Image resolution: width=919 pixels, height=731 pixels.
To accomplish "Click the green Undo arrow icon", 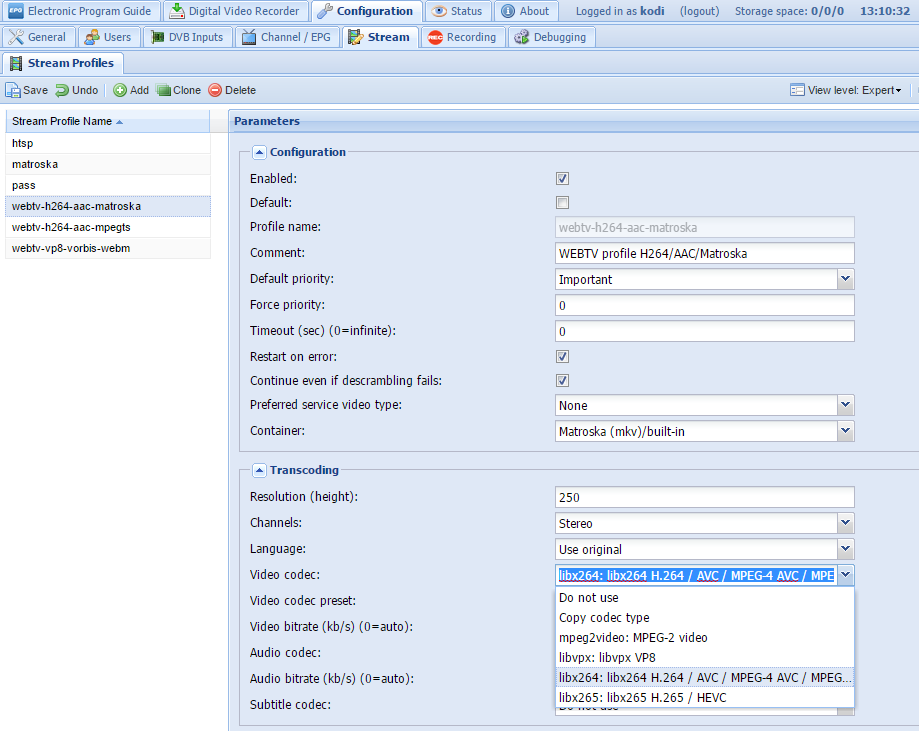I will pyautogui.click(x=62, y=90).
